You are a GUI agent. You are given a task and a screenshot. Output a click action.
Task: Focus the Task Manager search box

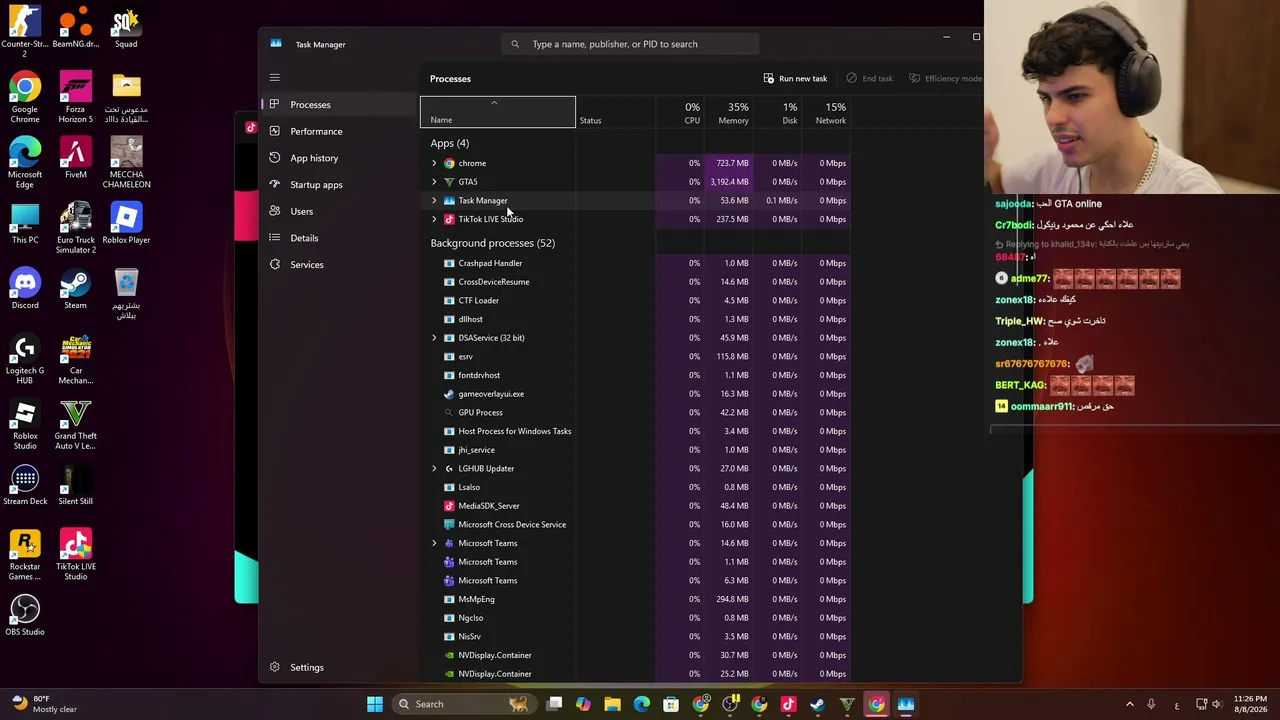630,44
